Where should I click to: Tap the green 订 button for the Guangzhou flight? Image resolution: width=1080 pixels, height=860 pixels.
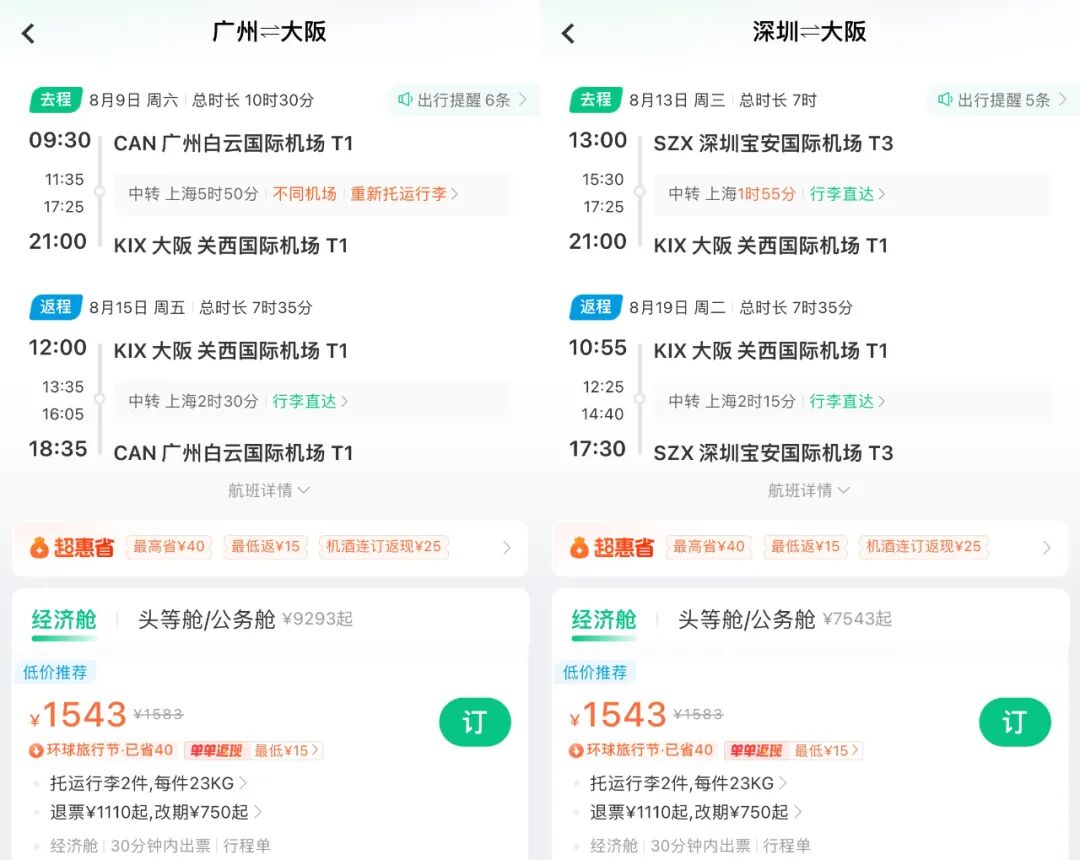point(475,722)
